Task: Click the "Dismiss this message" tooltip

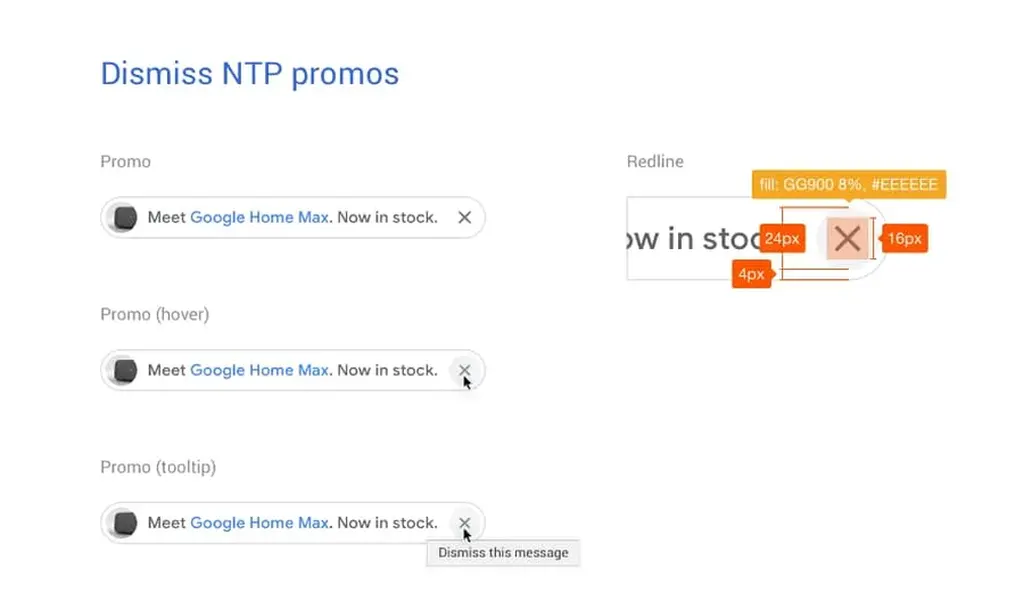Action: click(x=503, y=552)
